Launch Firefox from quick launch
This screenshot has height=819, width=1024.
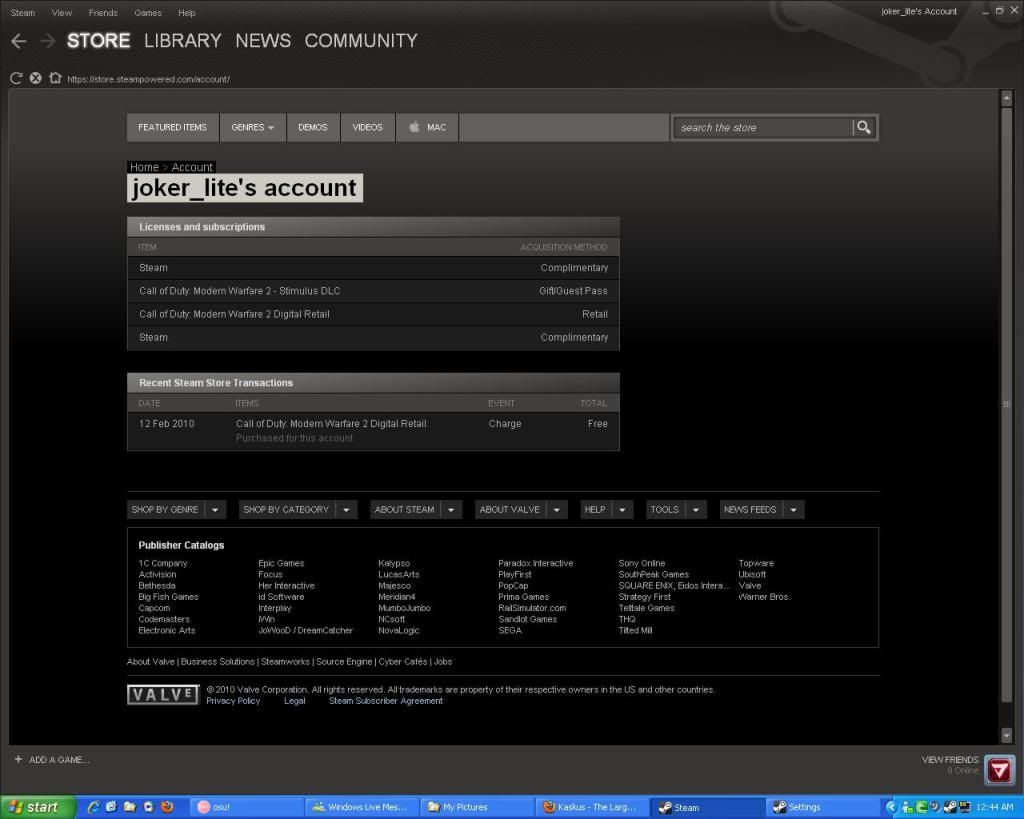tap(167, 807)
